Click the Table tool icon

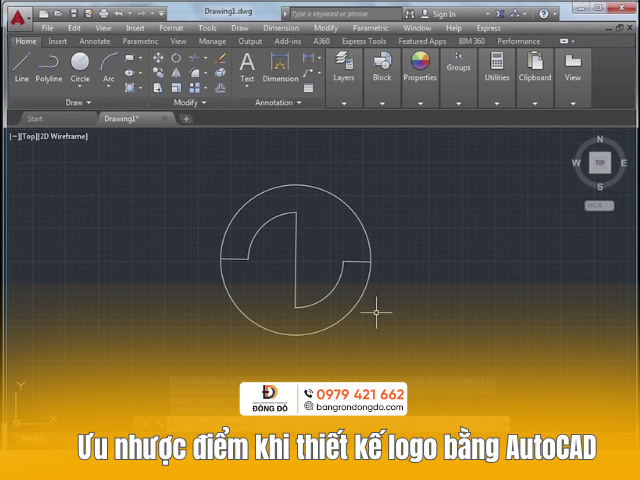click(x=308, y=88)
